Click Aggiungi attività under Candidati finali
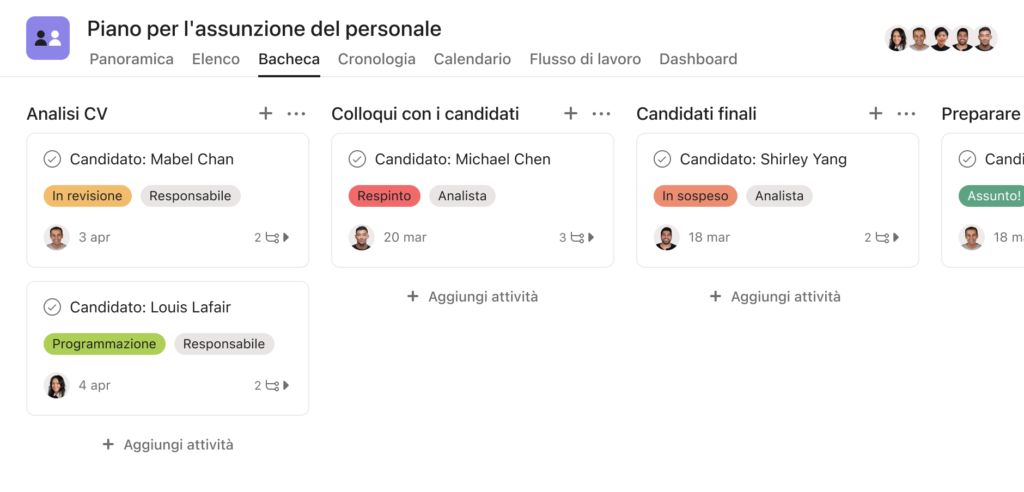Image resolution: width=1024 pixels, height=492 pixels. coord(775,297)
